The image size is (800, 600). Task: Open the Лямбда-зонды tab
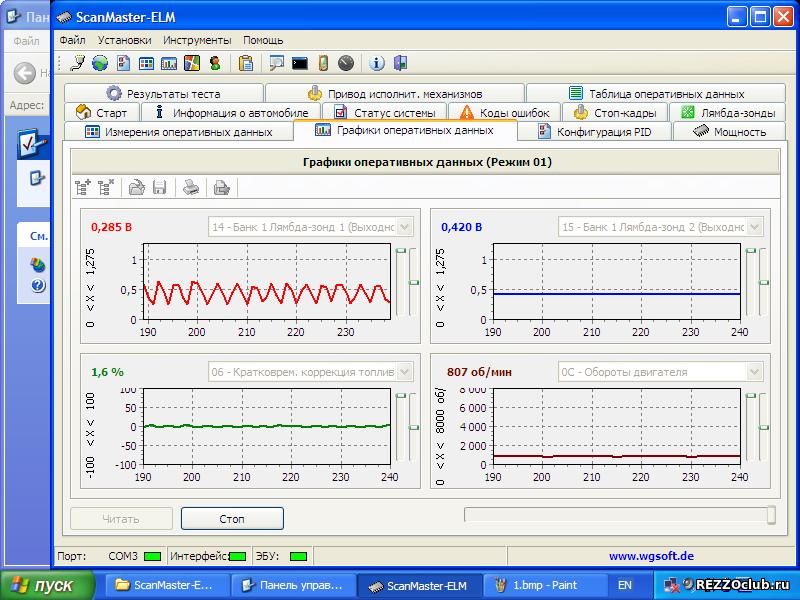[727, 112]
